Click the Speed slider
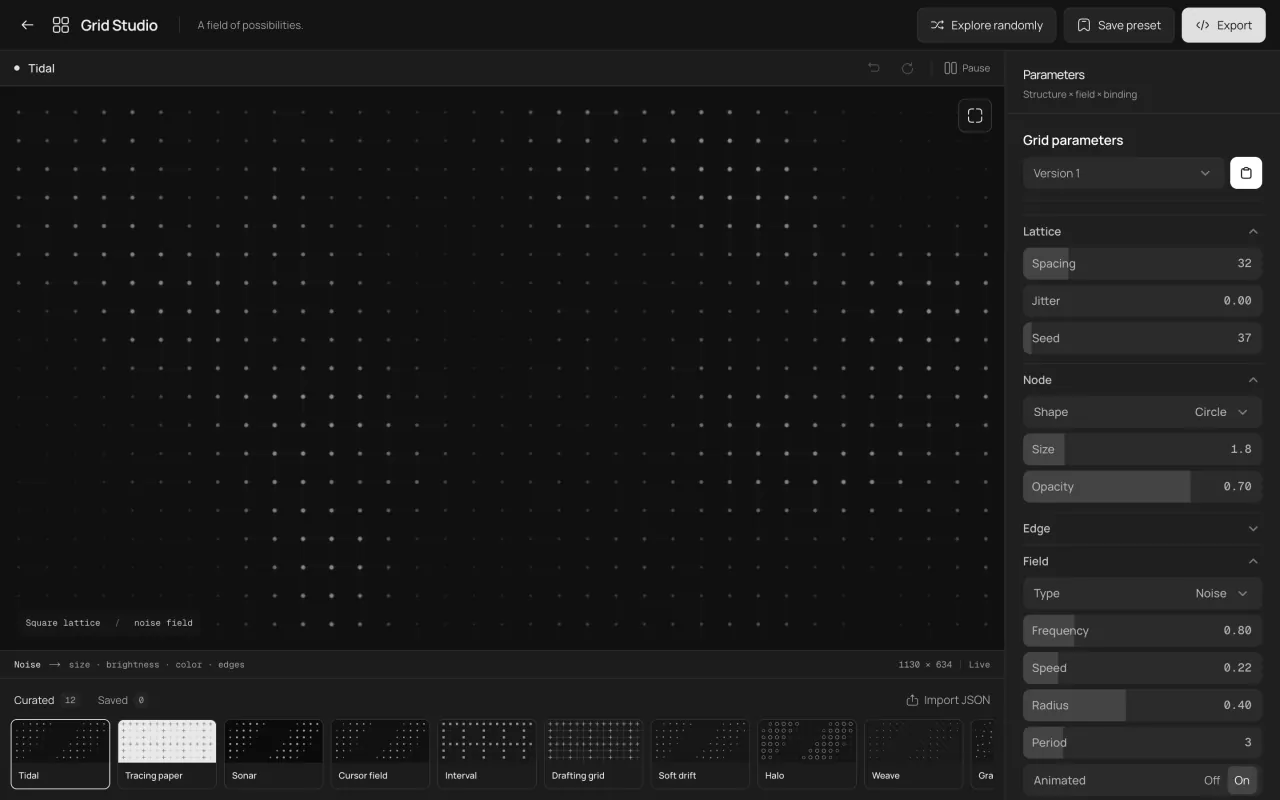Screen dimensions: 1280x800 tap(1142, 668)
